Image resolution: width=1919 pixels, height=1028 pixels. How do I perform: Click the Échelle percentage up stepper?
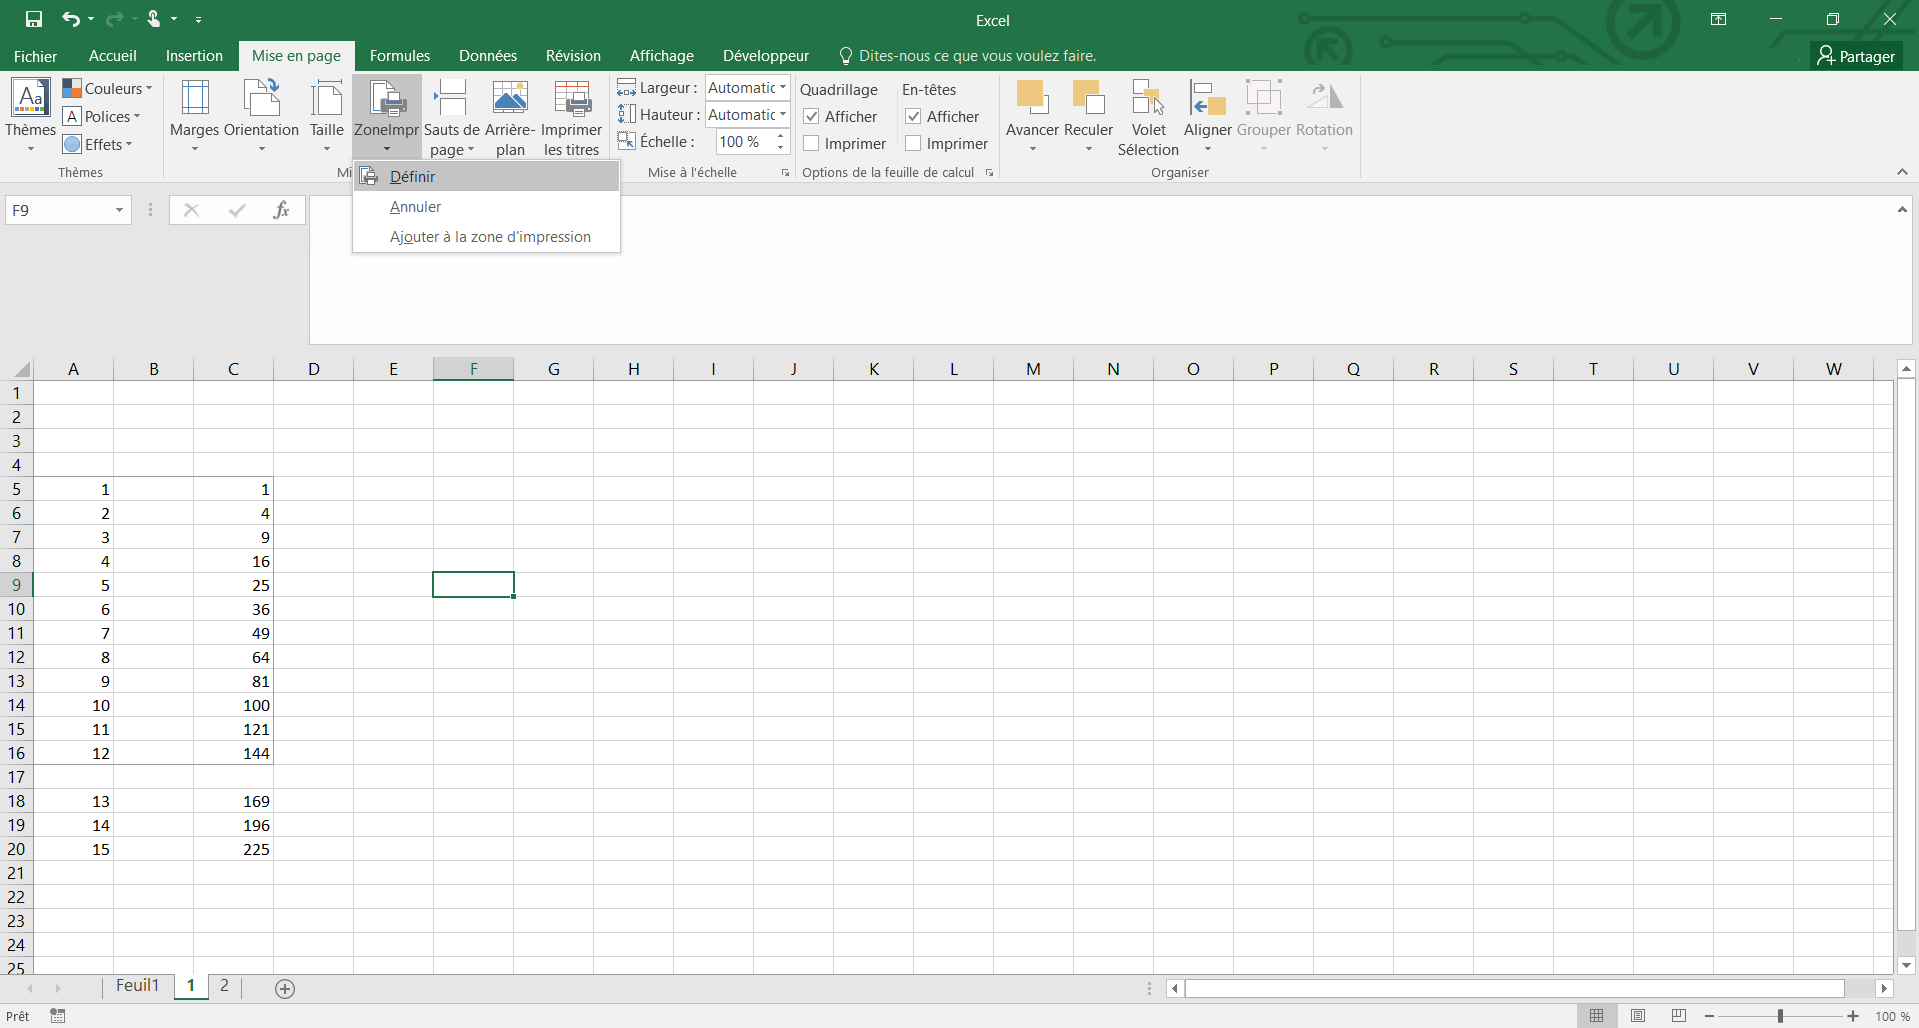pyautogui.click(x=780, y=137)
